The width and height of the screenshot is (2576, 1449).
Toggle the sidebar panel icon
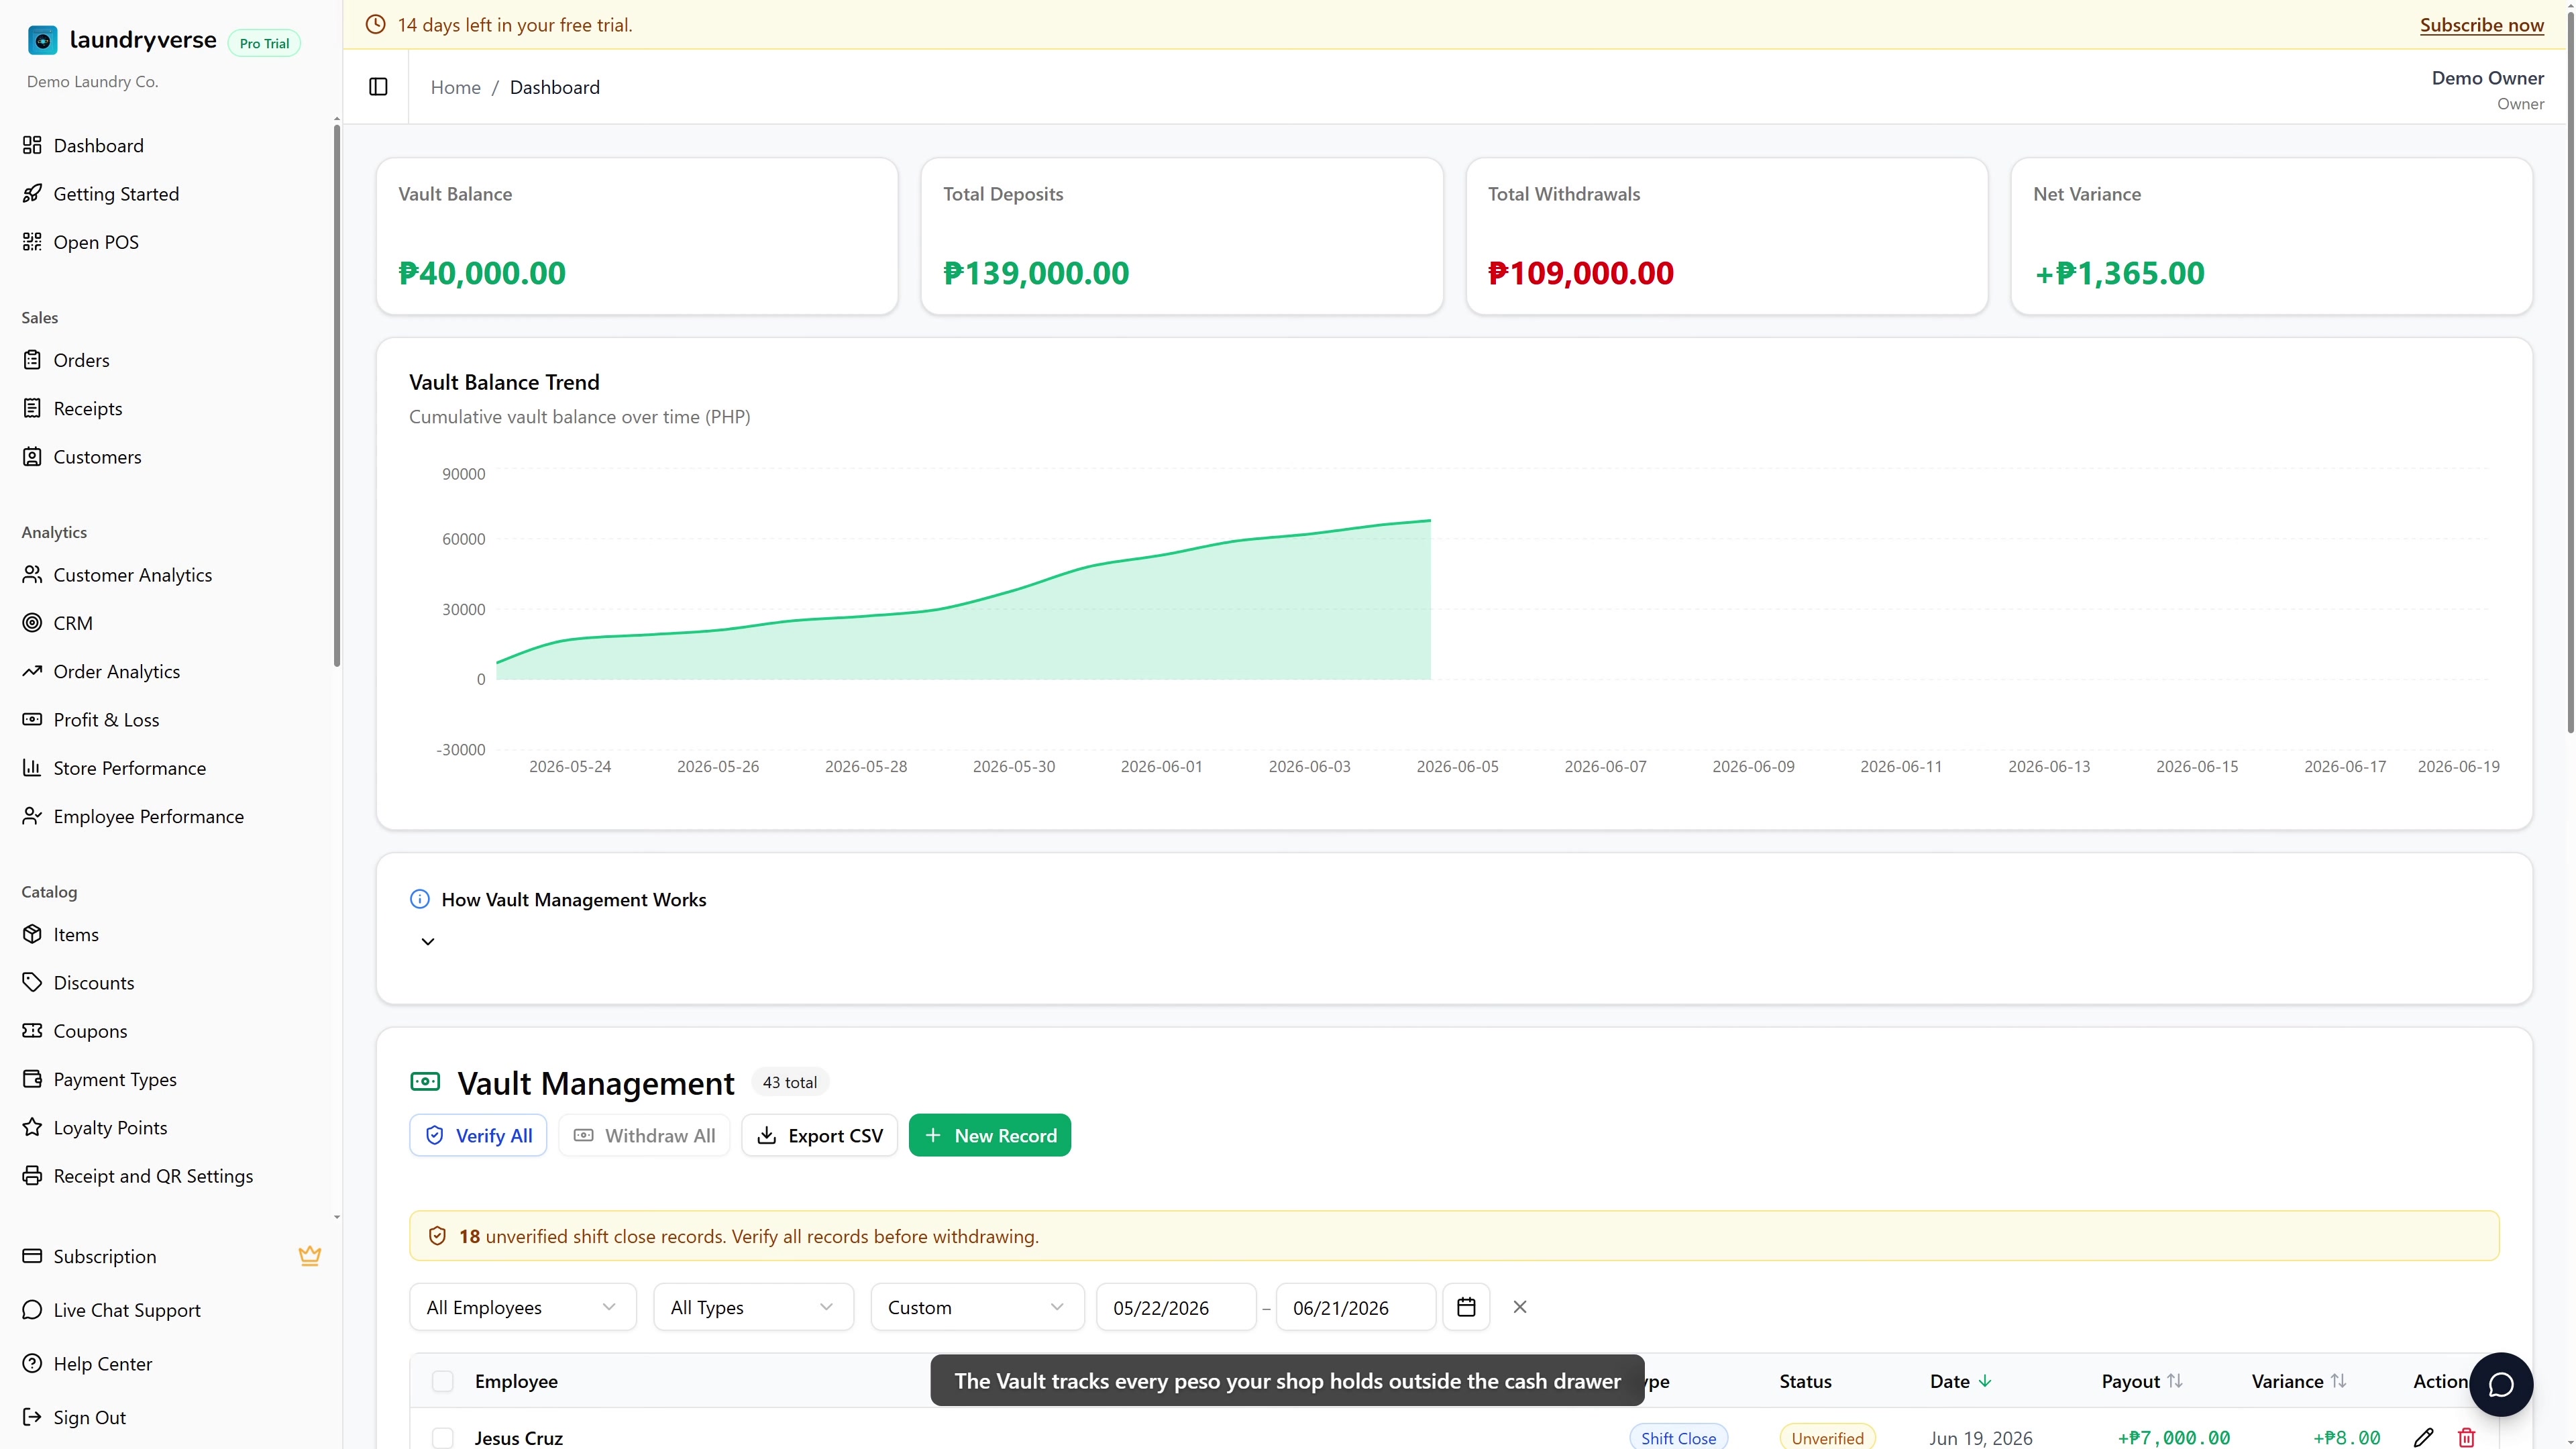tap(378, 87)
